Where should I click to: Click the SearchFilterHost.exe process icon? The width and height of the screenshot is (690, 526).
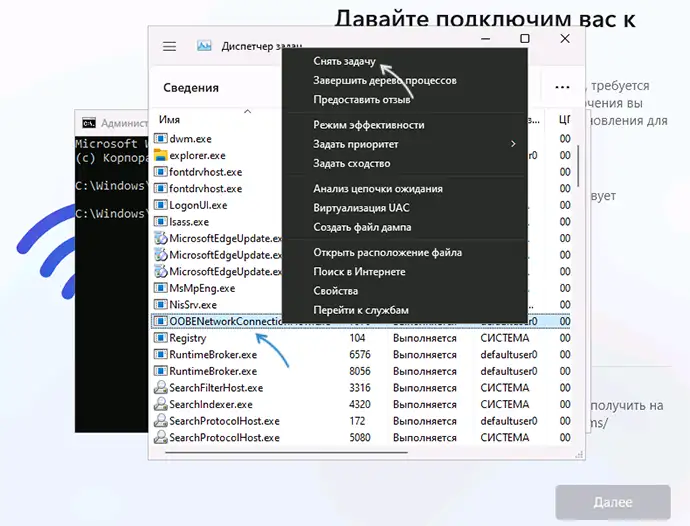tap(161, 388)
